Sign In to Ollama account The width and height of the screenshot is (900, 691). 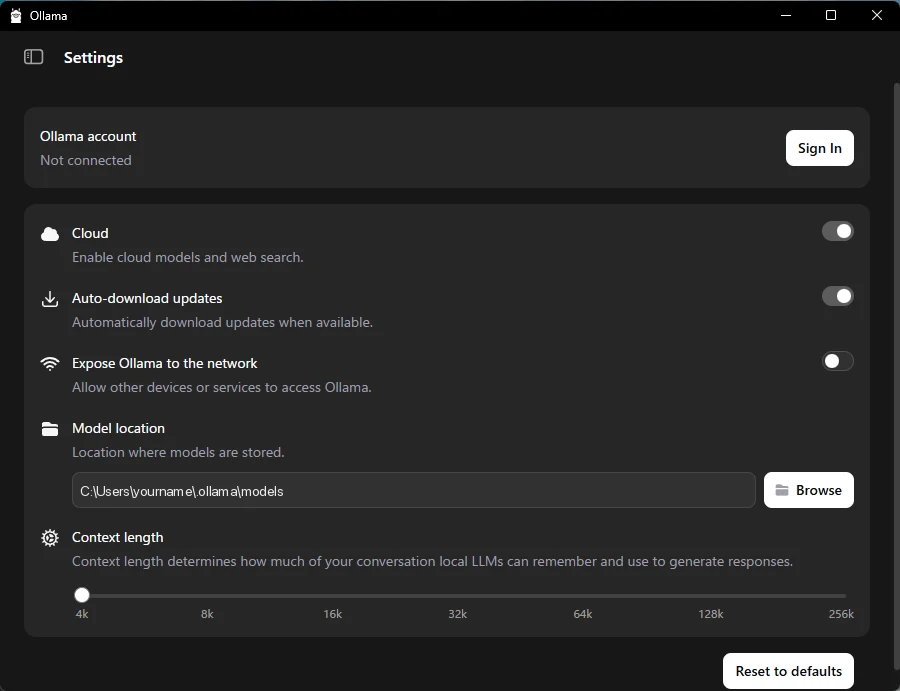pos(820,148)
